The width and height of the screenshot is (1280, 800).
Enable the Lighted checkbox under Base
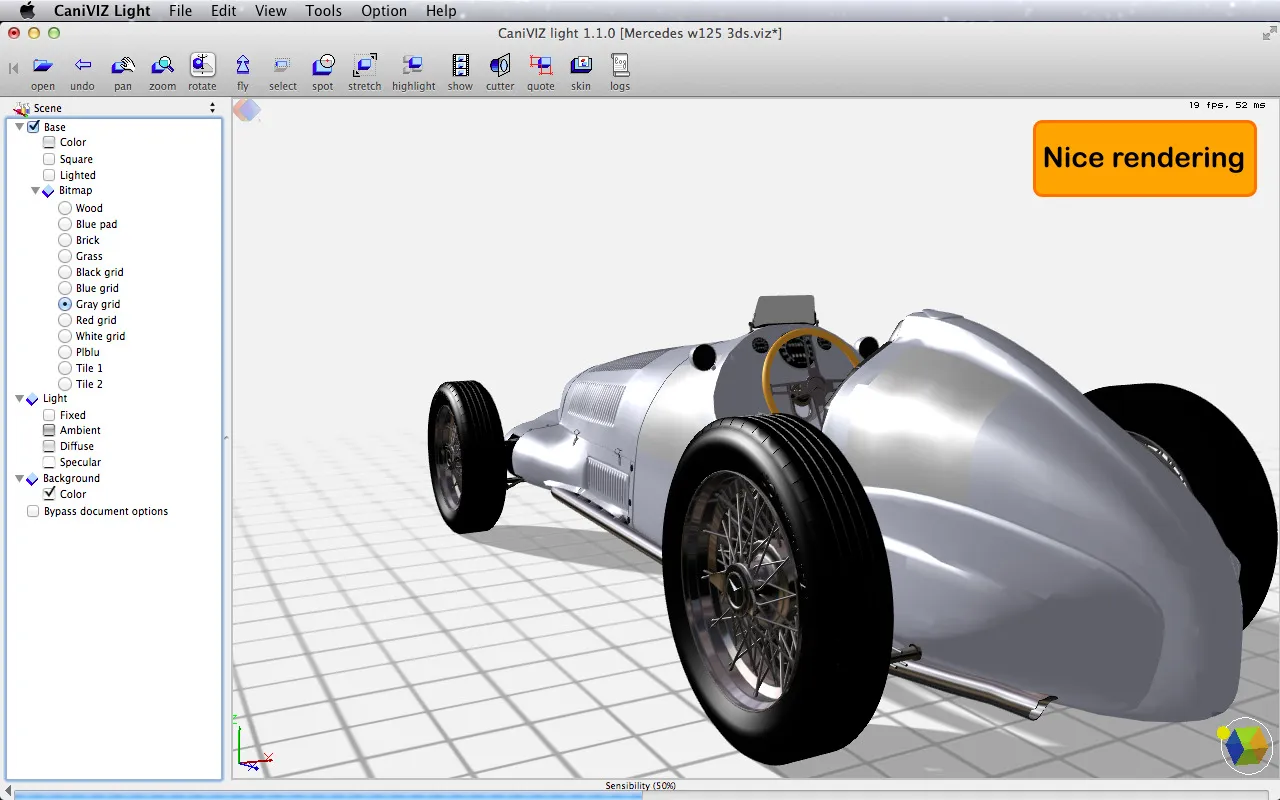(49, 175)
